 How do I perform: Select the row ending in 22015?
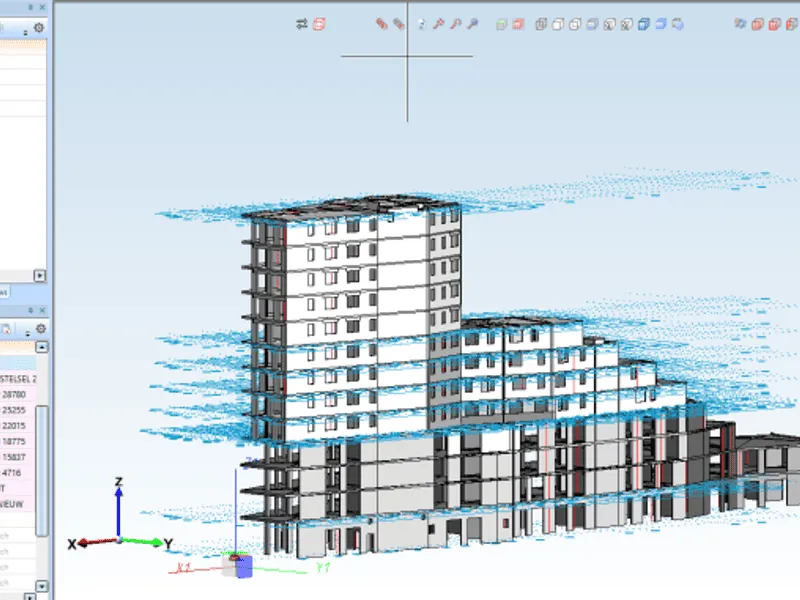(18, 426)
